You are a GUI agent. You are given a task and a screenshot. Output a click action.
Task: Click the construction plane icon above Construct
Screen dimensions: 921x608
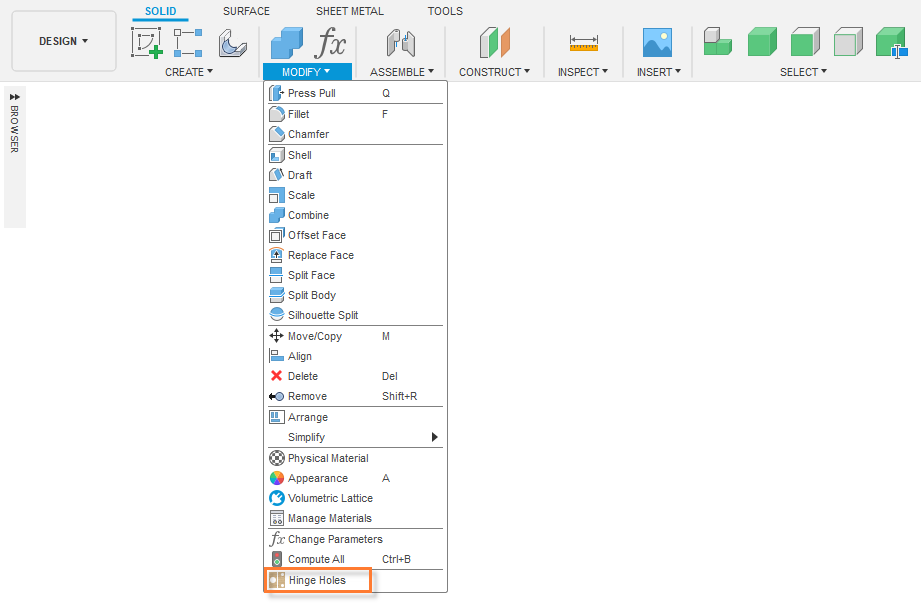coord(494,43)
